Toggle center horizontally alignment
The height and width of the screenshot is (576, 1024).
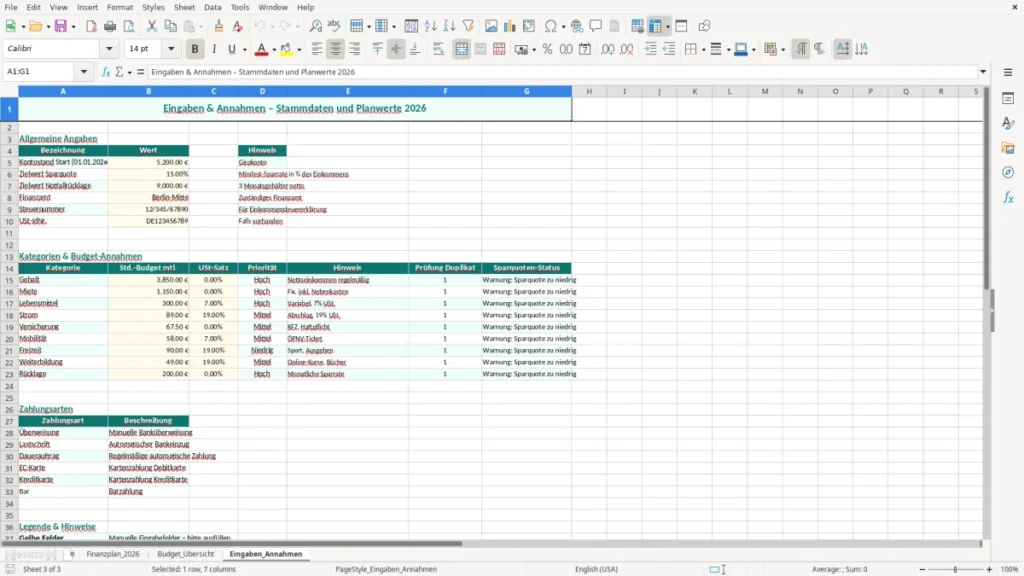(x=336, y=49)
